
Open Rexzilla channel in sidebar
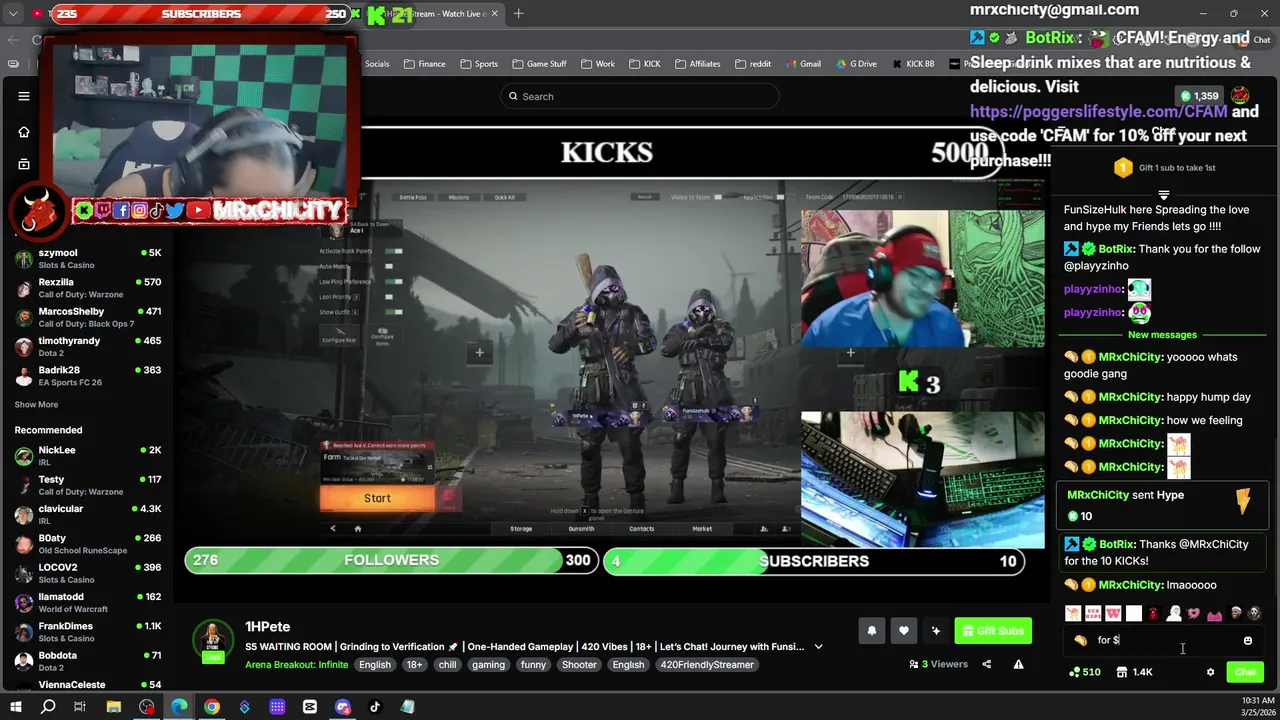[x=88, y=288]
